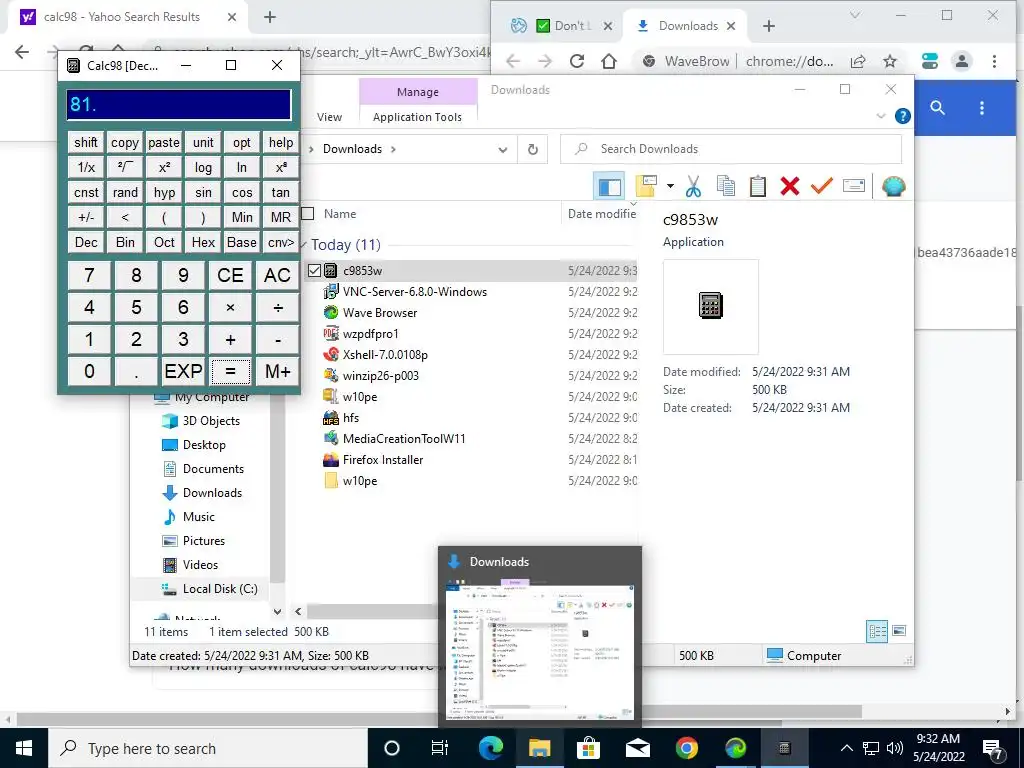
Task: Click the calculator square root key
Action: point(125,167)
